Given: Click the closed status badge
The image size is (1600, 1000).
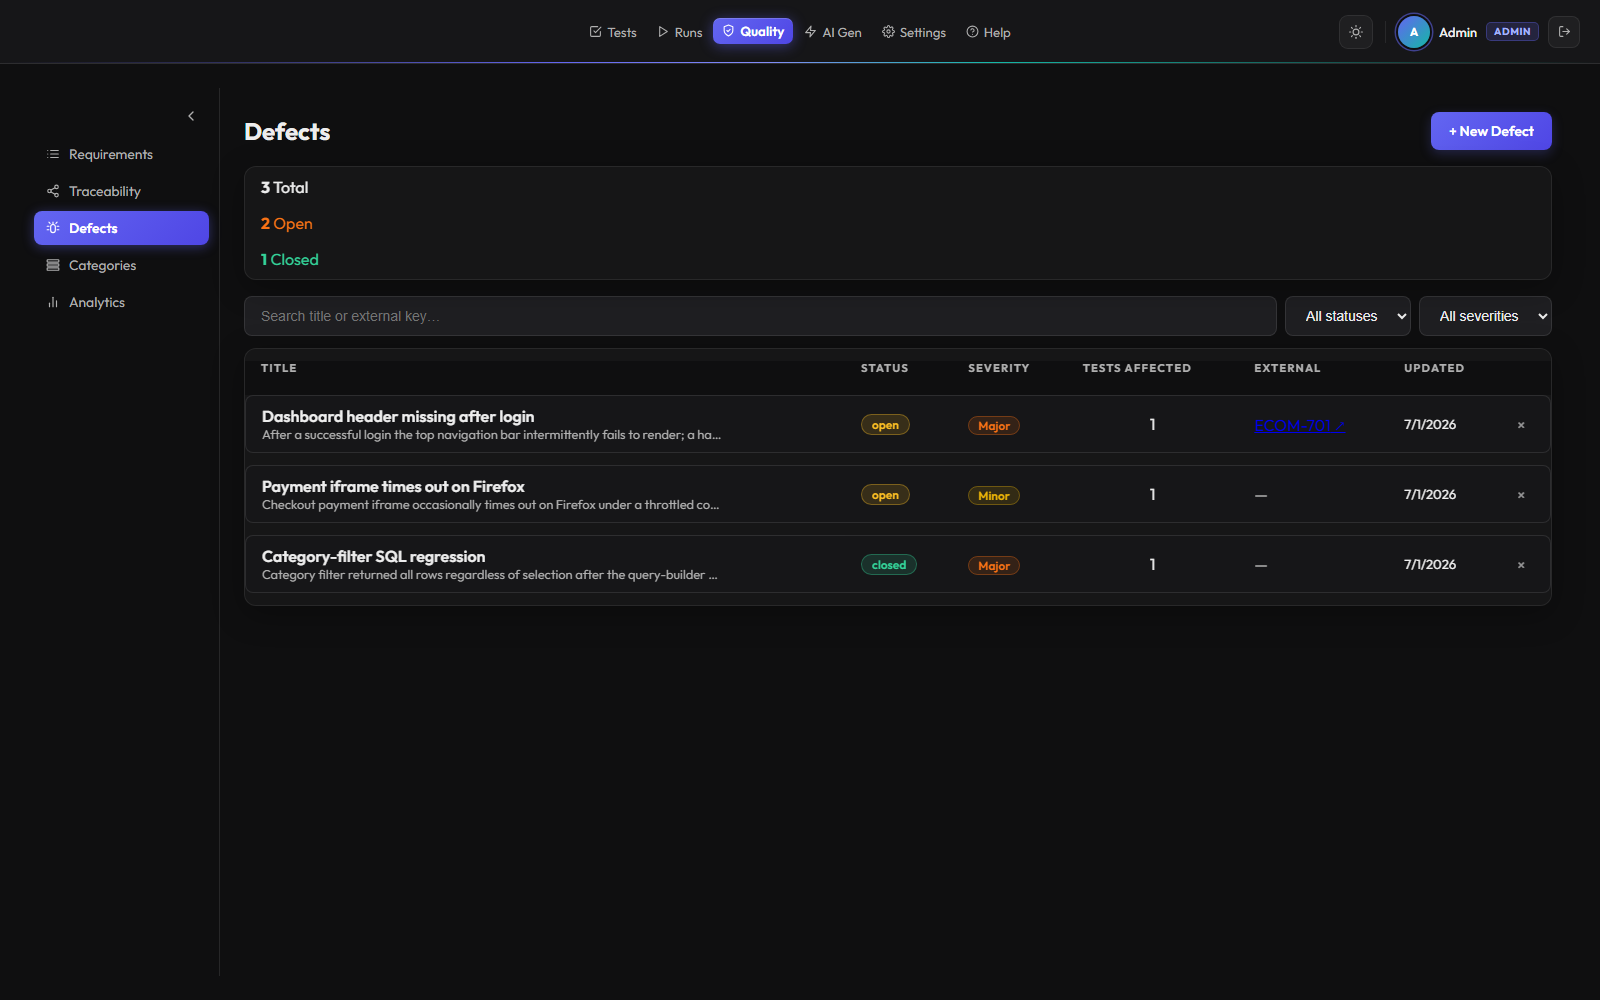Looking at the screenshot, I should (x=889, y=565).
